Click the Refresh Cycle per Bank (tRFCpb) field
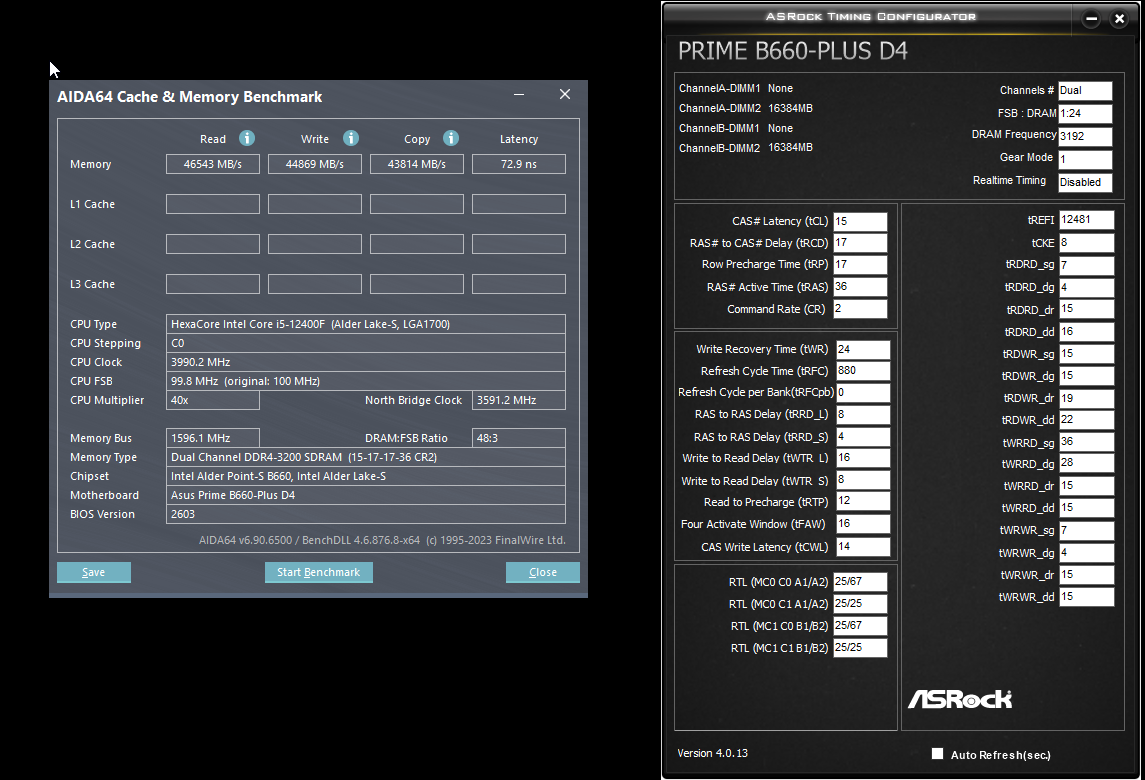Viewport: 1145px width, 780px height. click(863, 393)
